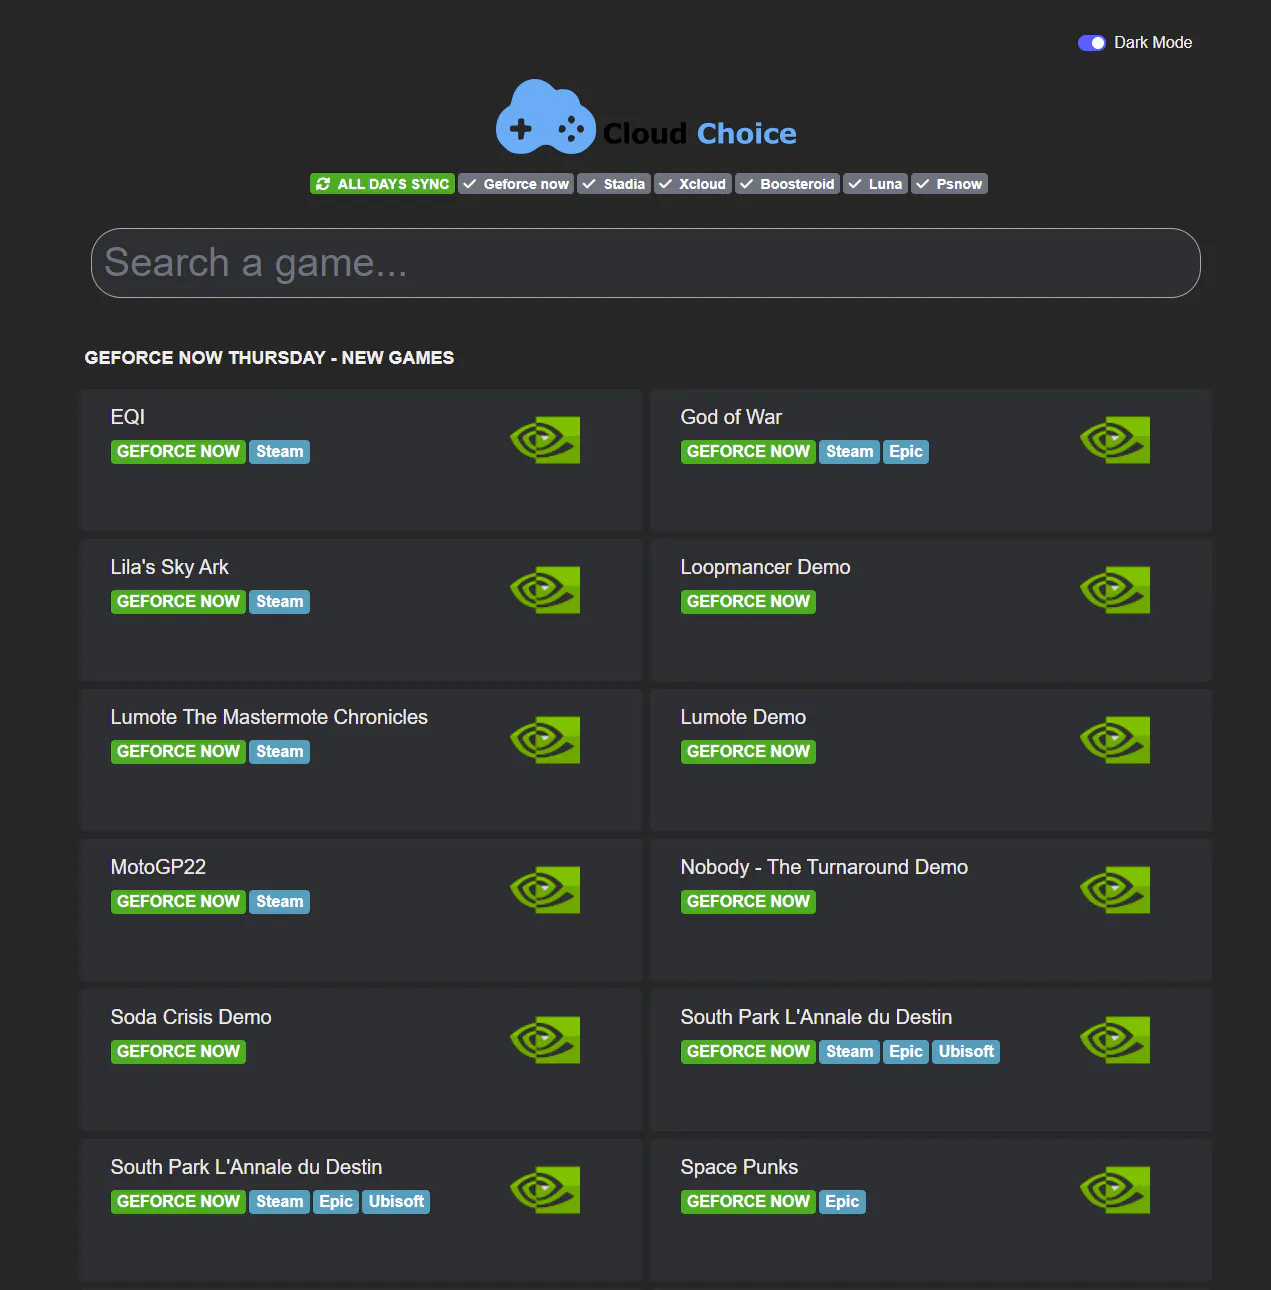Click the Steam tag on MotoGP22
Viewport: 1271px width, 1290px height.
(279, 902)
